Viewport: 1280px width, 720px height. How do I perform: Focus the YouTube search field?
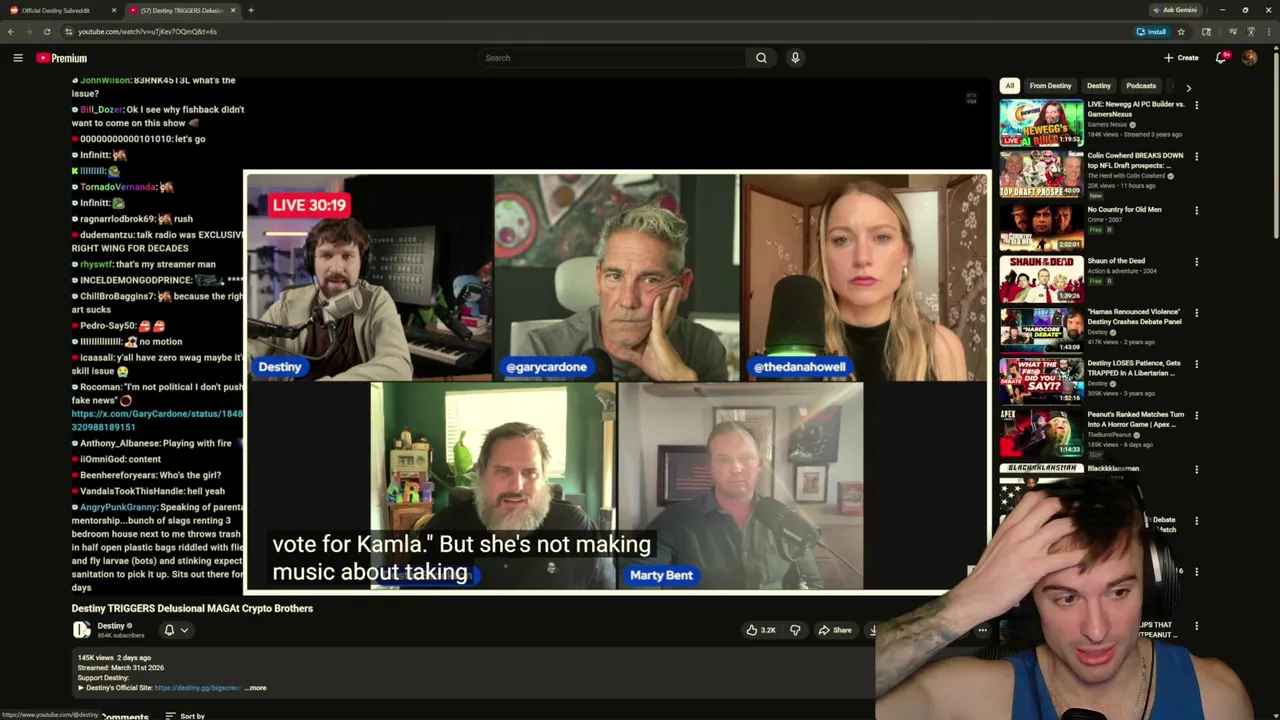coord(611,58)
